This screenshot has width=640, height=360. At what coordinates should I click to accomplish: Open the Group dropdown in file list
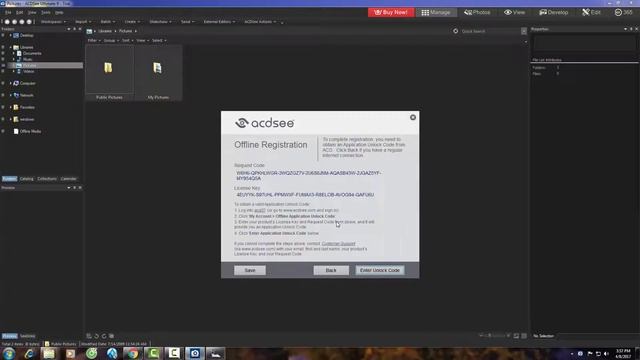pyautogui.click(x=111, y=40)
